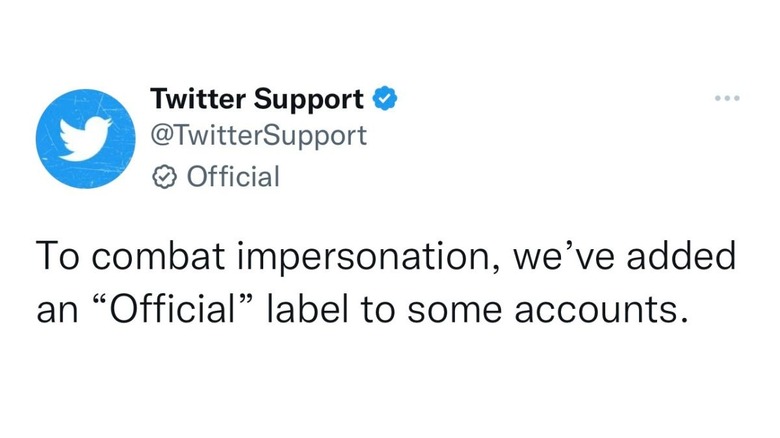Click the word "Twitter" in display name

[195, 99]
